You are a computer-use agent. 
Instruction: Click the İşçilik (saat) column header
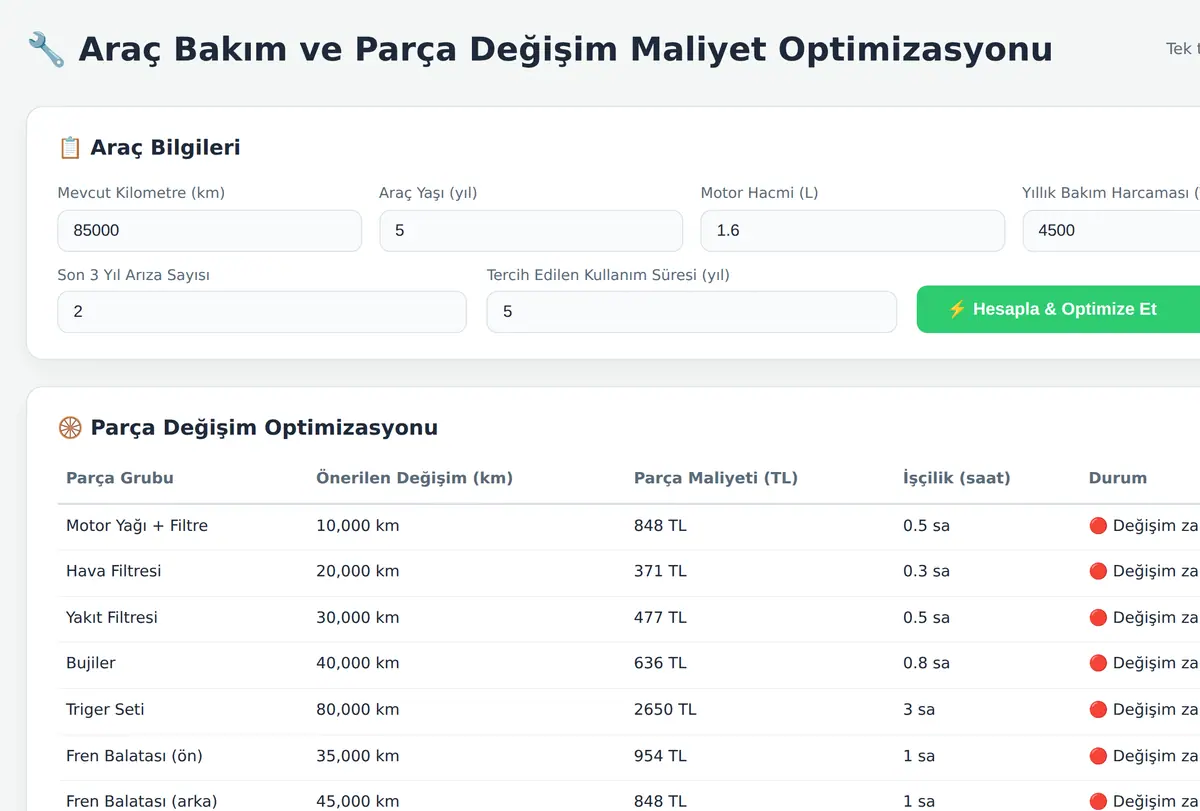tap(957, 478)
